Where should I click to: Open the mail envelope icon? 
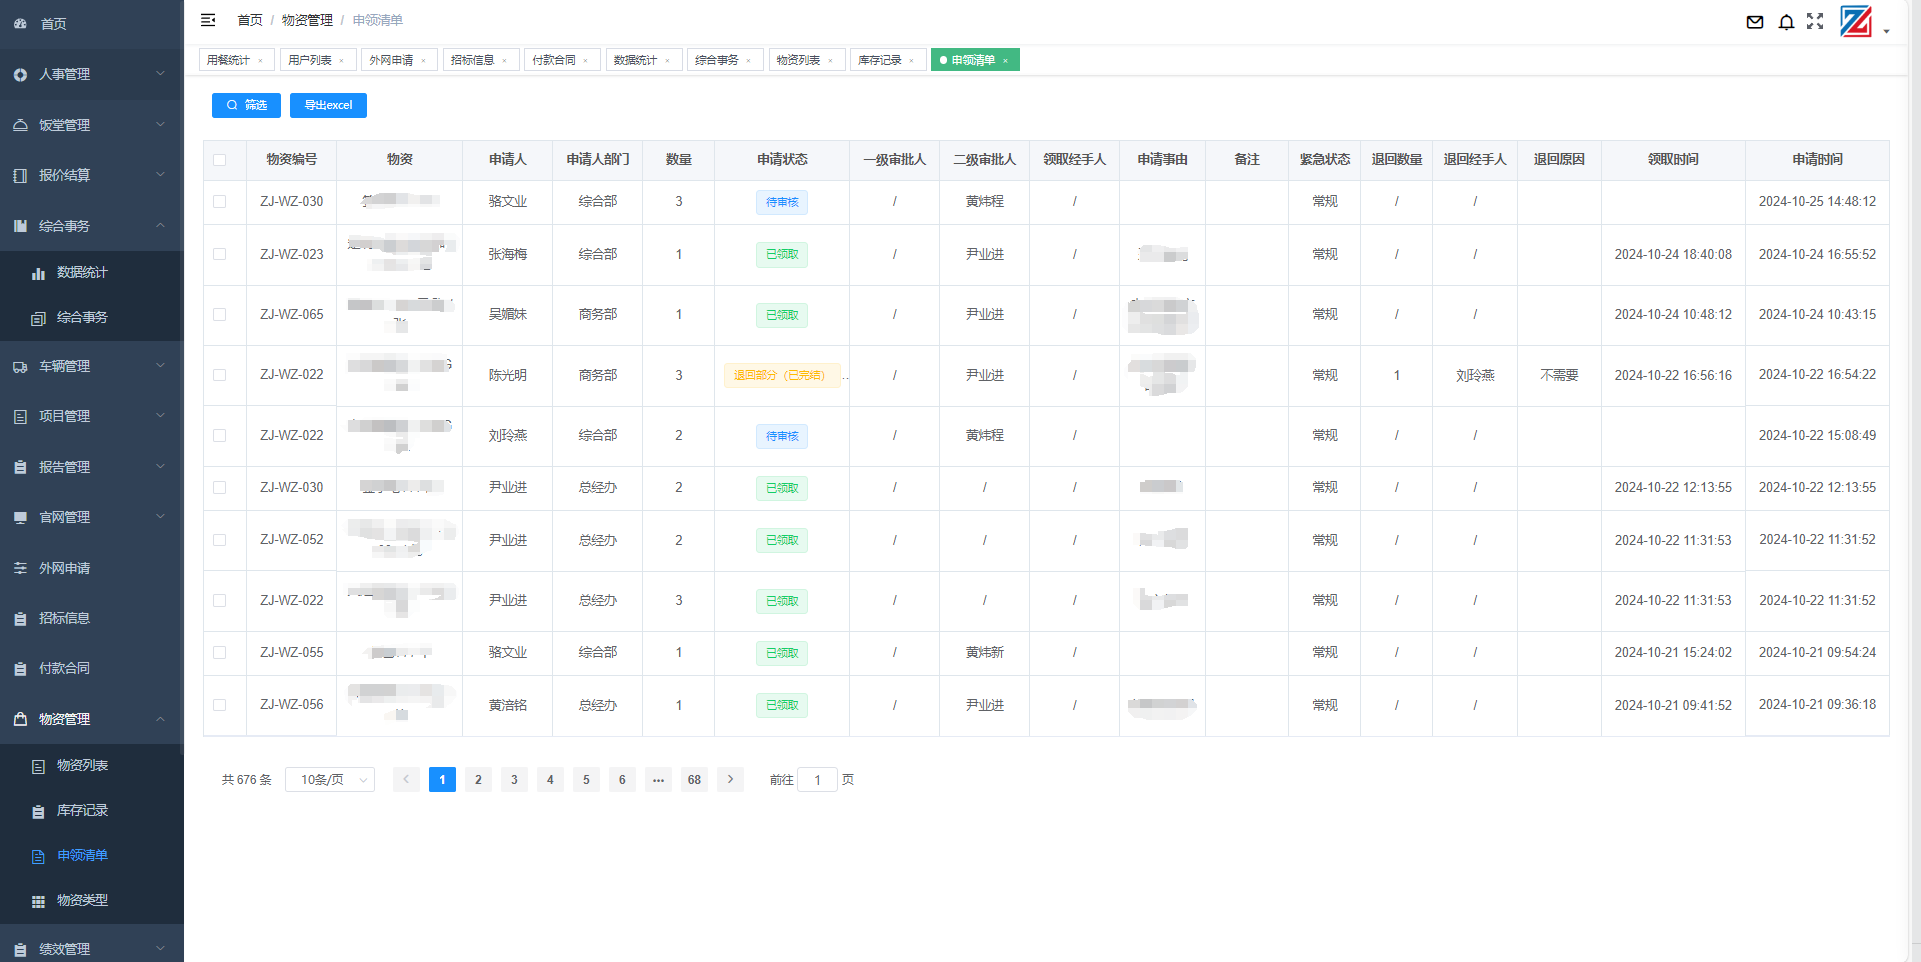point(1754,22)
